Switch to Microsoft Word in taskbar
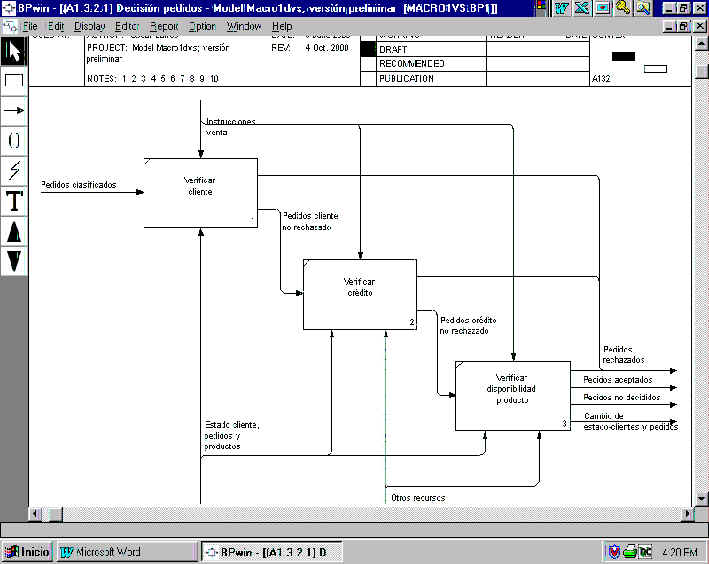The height and width of the screenshot is (564, 709). 127,552
